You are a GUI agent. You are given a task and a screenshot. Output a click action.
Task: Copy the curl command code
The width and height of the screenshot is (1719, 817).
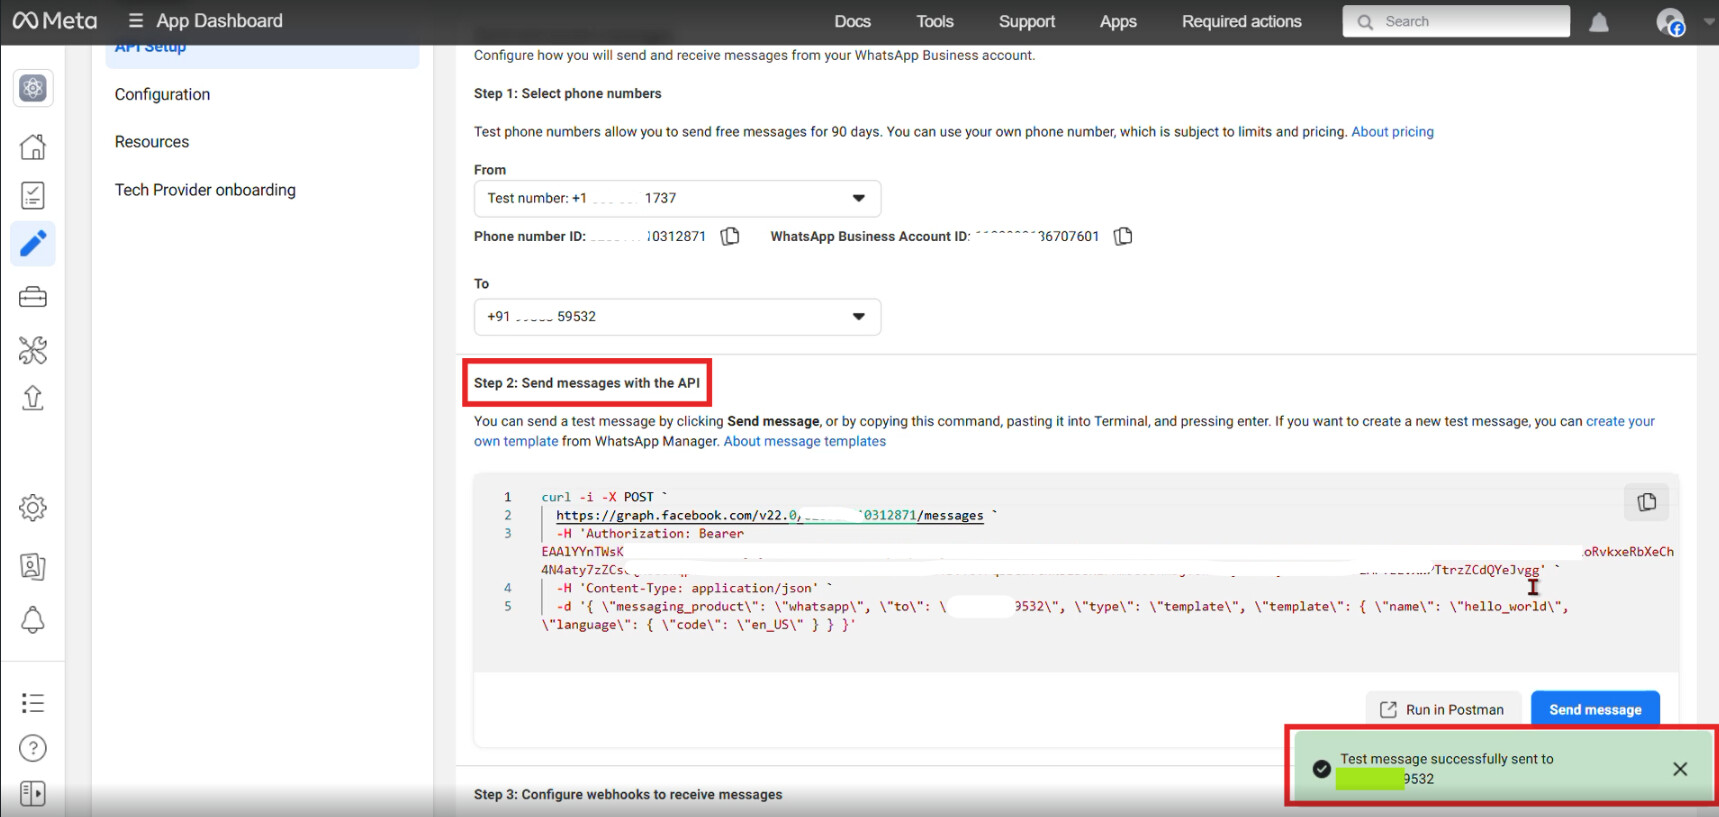click(x=1646, y=502)
